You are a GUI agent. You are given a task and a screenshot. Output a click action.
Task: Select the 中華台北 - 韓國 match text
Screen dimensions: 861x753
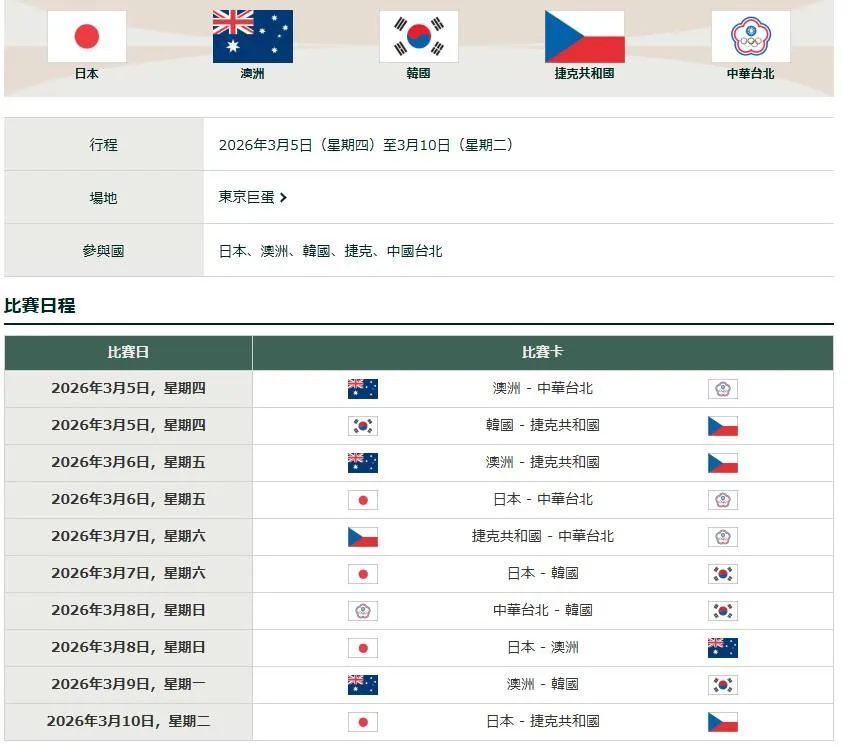pyautogui.click(x=543, y=610)
